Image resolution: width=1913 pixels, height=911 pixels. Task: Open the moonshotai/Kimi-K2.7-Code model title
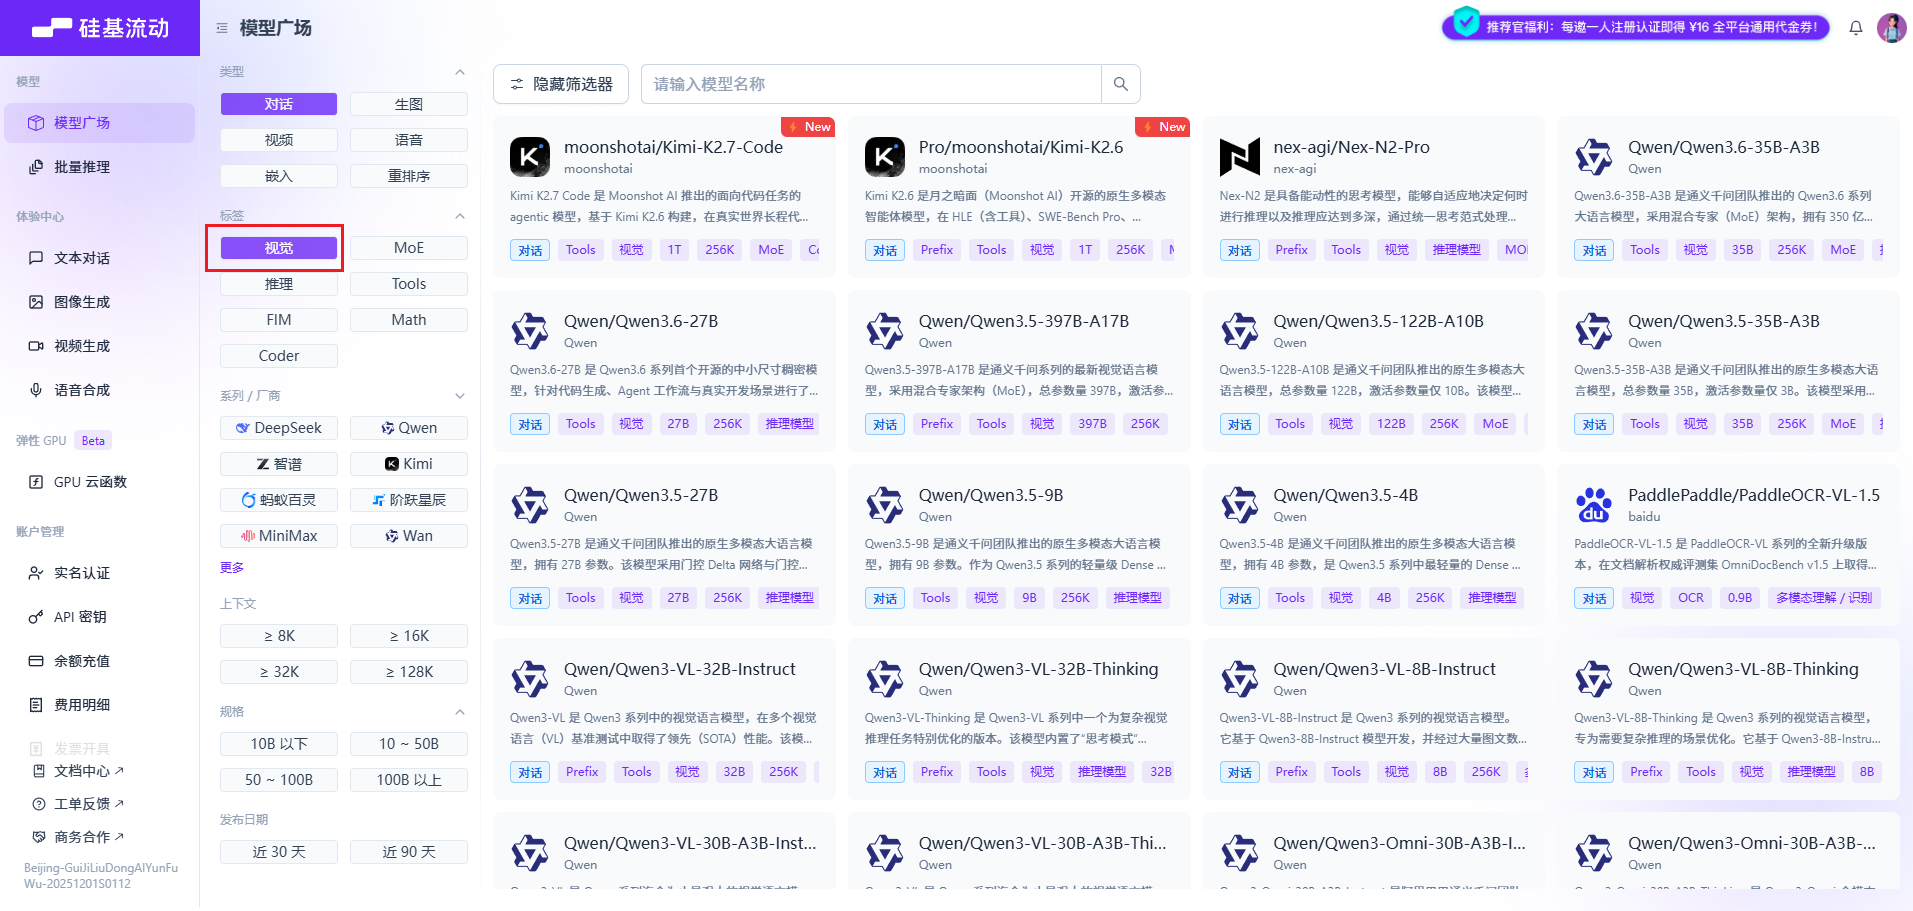[x=673, y=147]
